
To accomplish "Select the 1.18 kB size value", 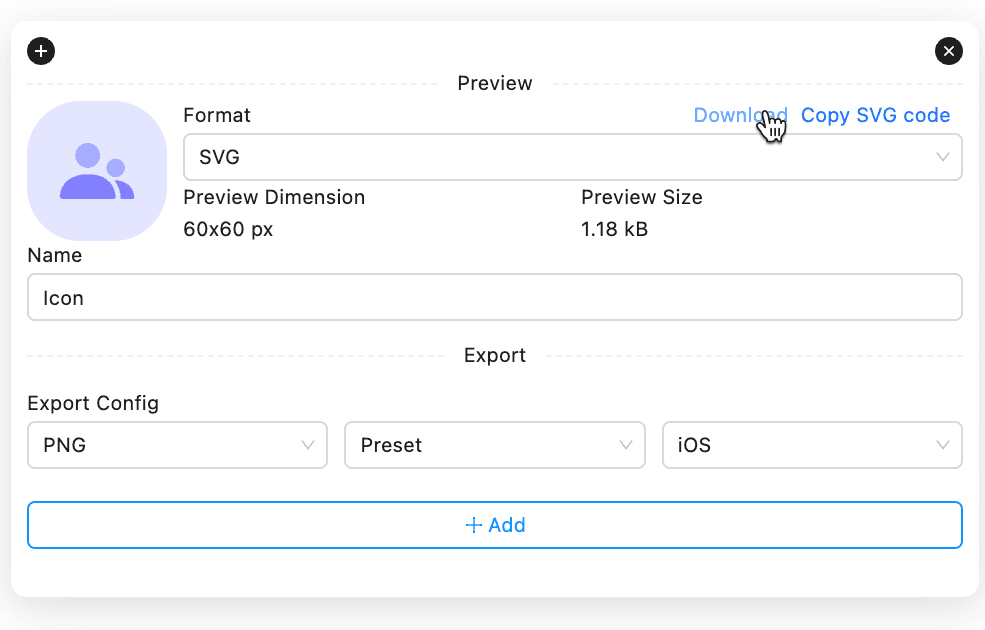I will (x=614, y=229).
